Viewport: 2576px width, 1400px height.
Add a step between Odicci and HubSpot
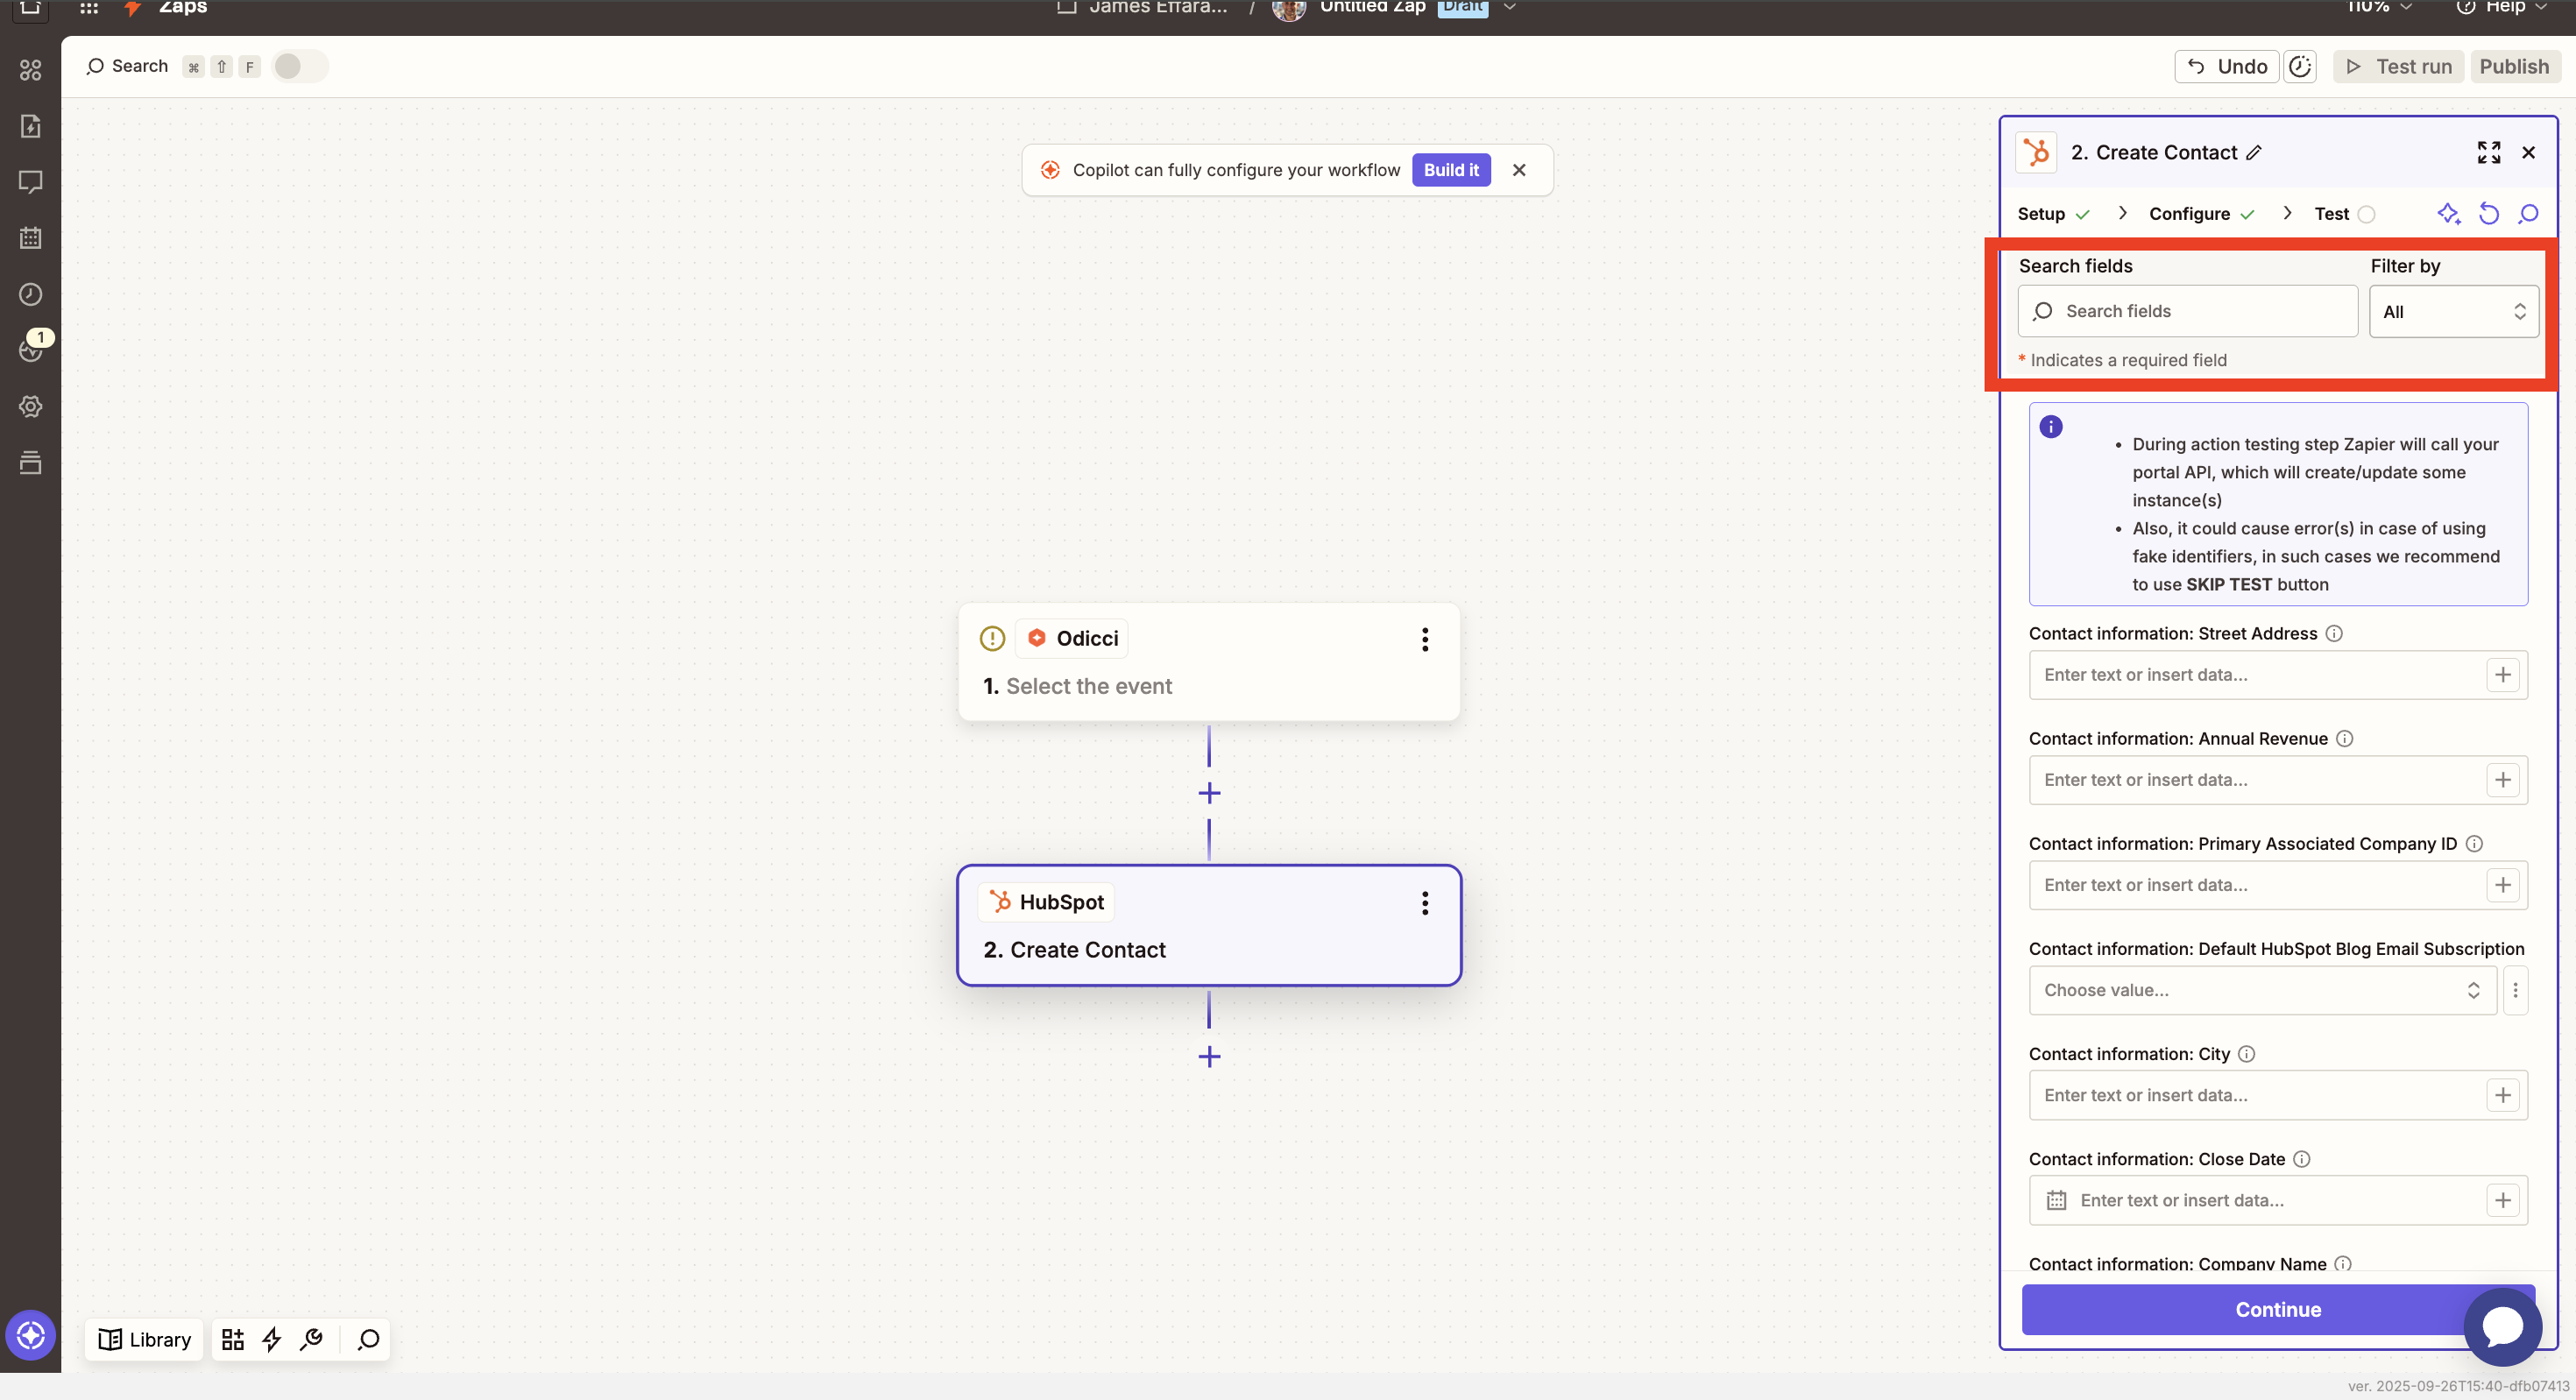click(1209, 793)
